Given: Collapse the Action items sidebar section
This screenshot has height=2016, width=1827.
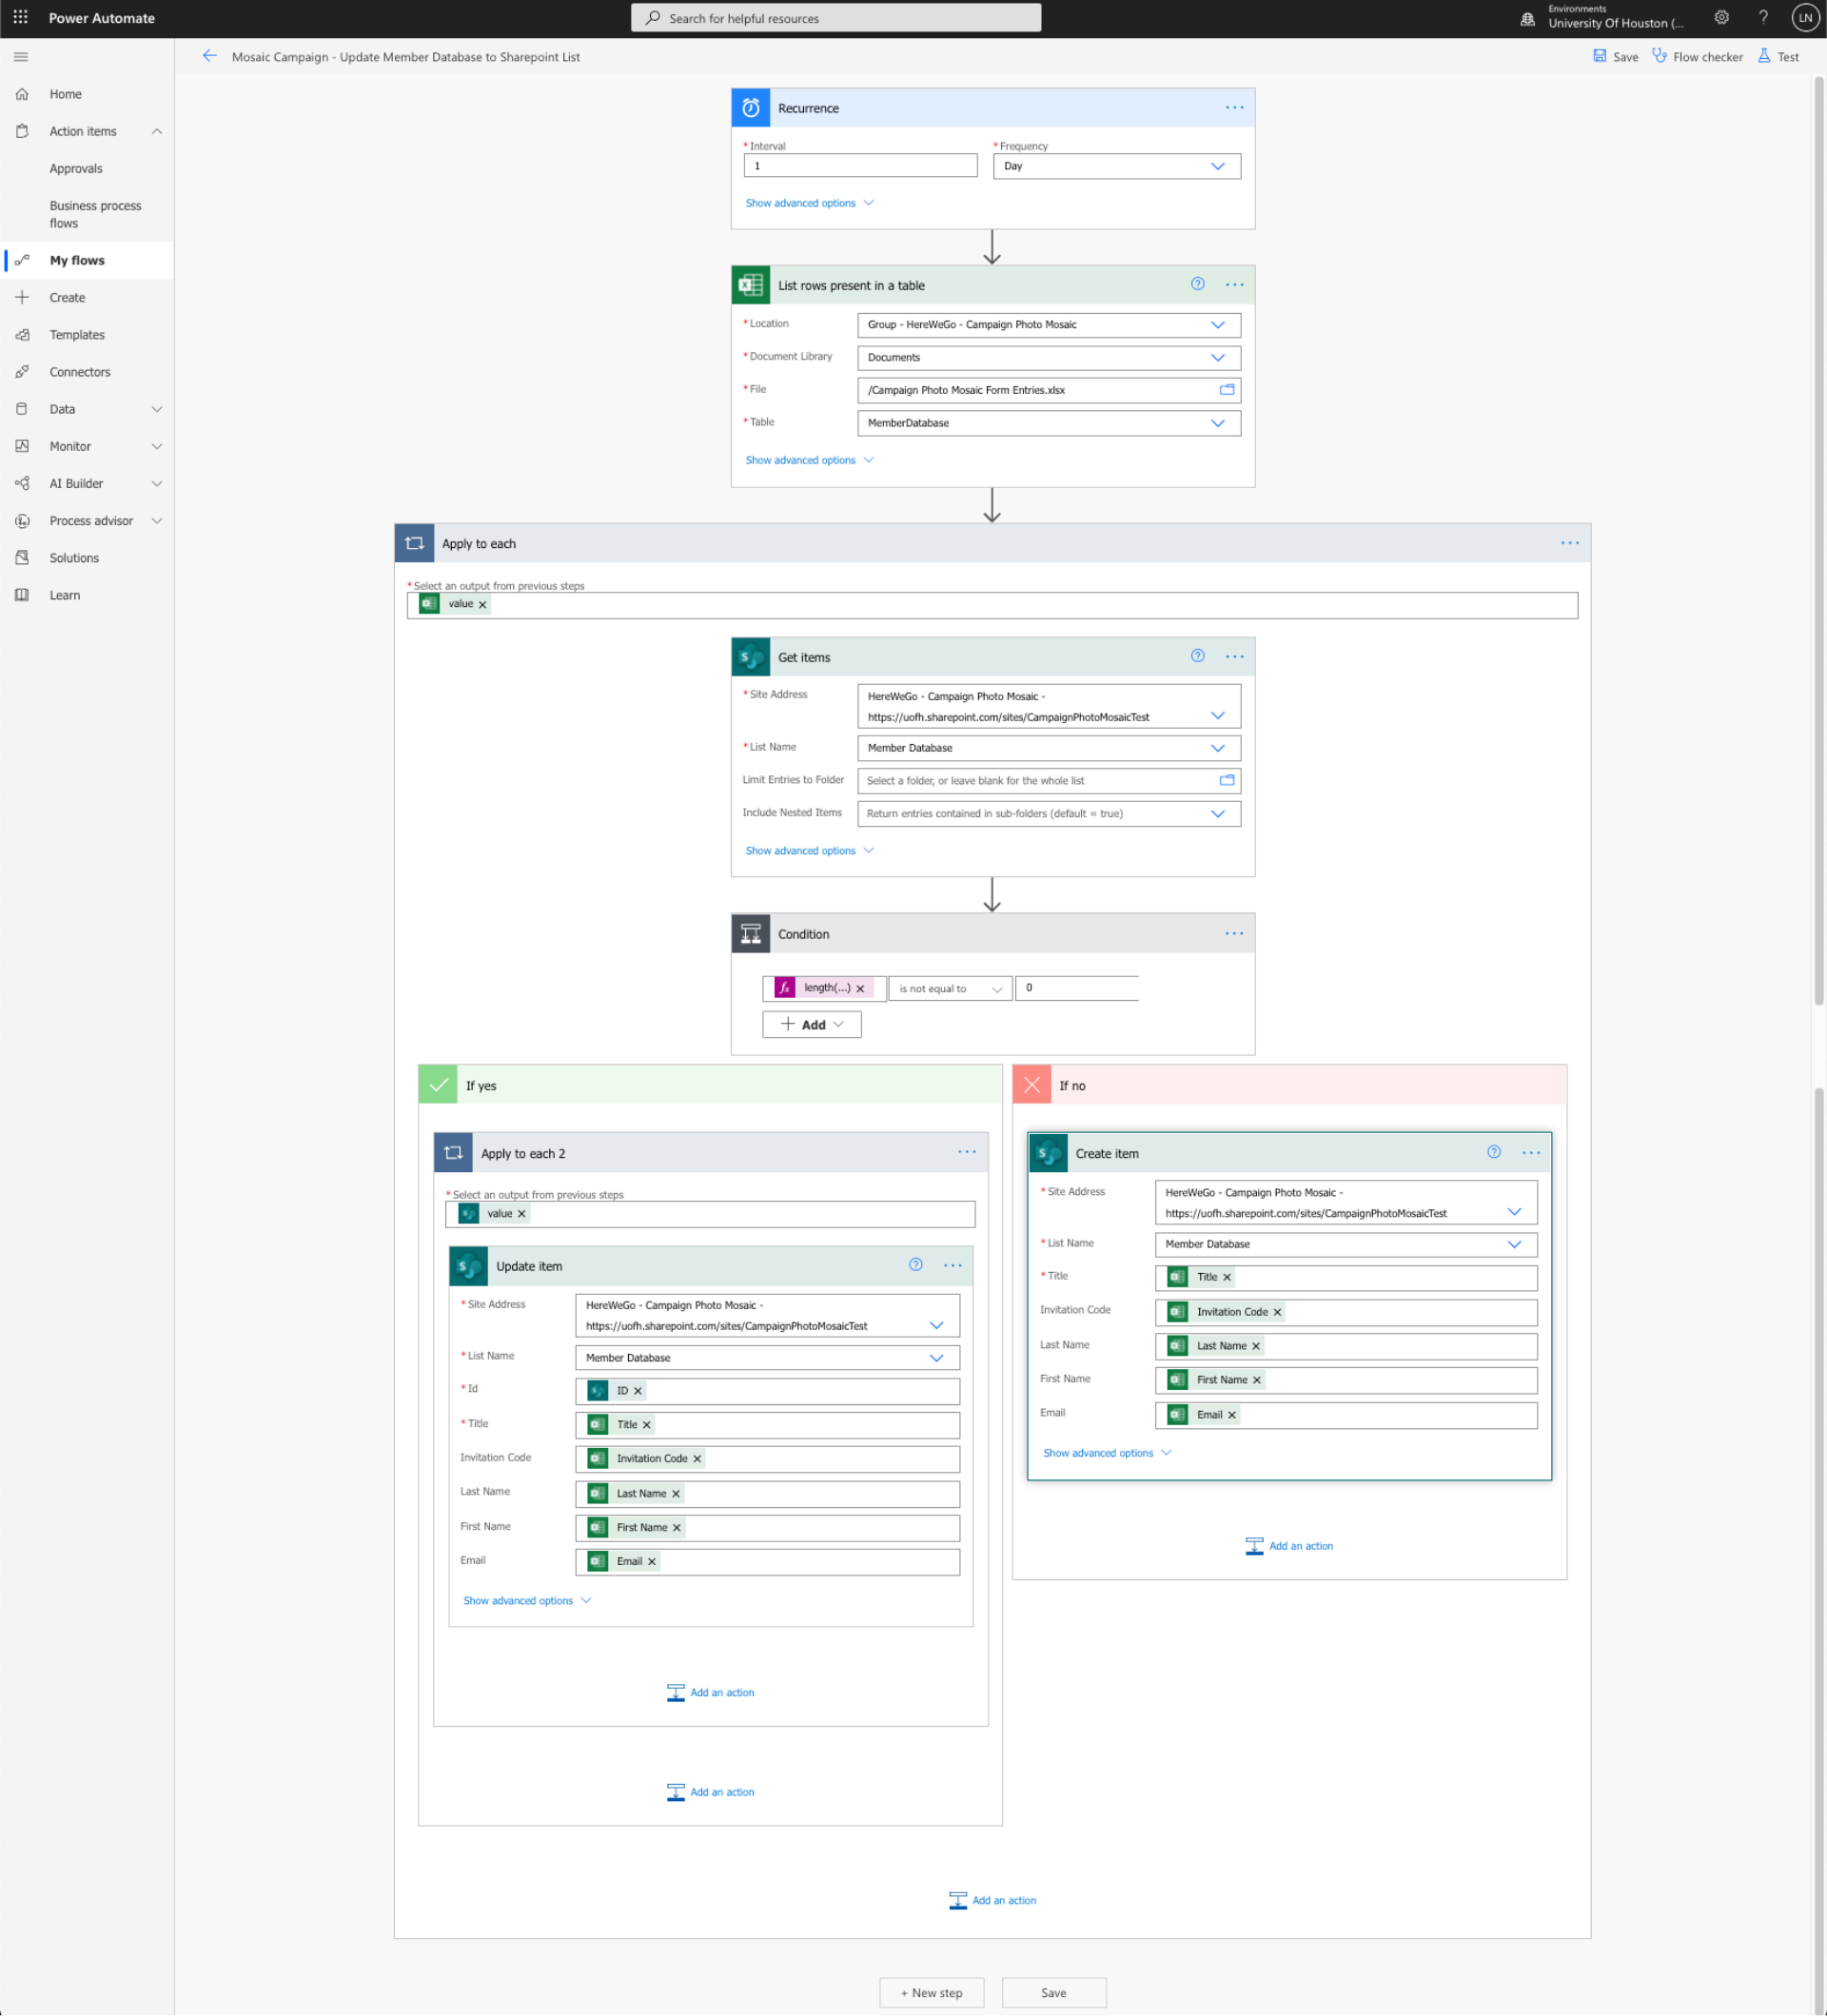Looking at the screenshot, I should tap(156, 130).
